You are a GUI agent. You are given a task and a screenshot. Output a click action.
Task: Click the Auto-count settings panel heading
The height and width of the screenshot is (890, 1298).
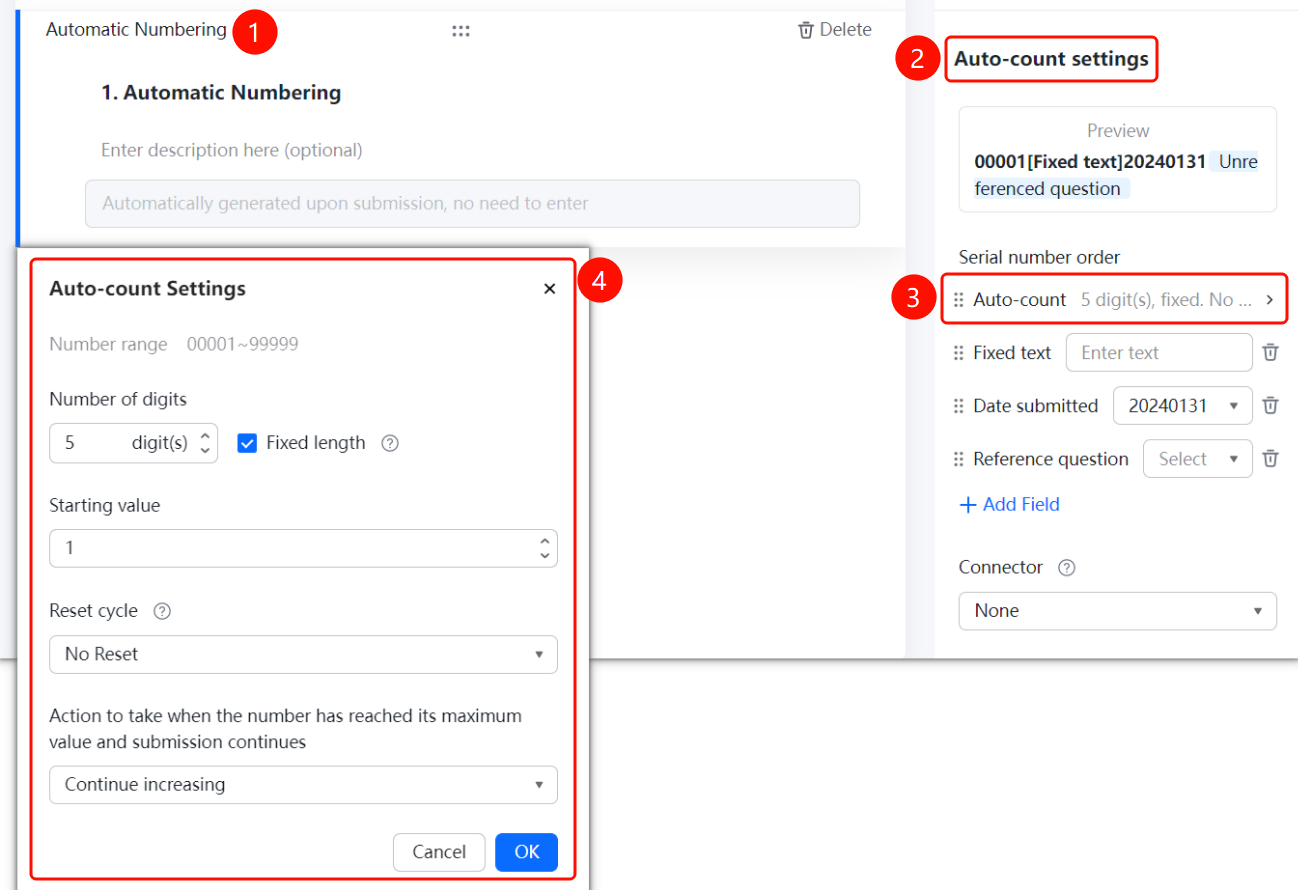tap(1051, 59)
